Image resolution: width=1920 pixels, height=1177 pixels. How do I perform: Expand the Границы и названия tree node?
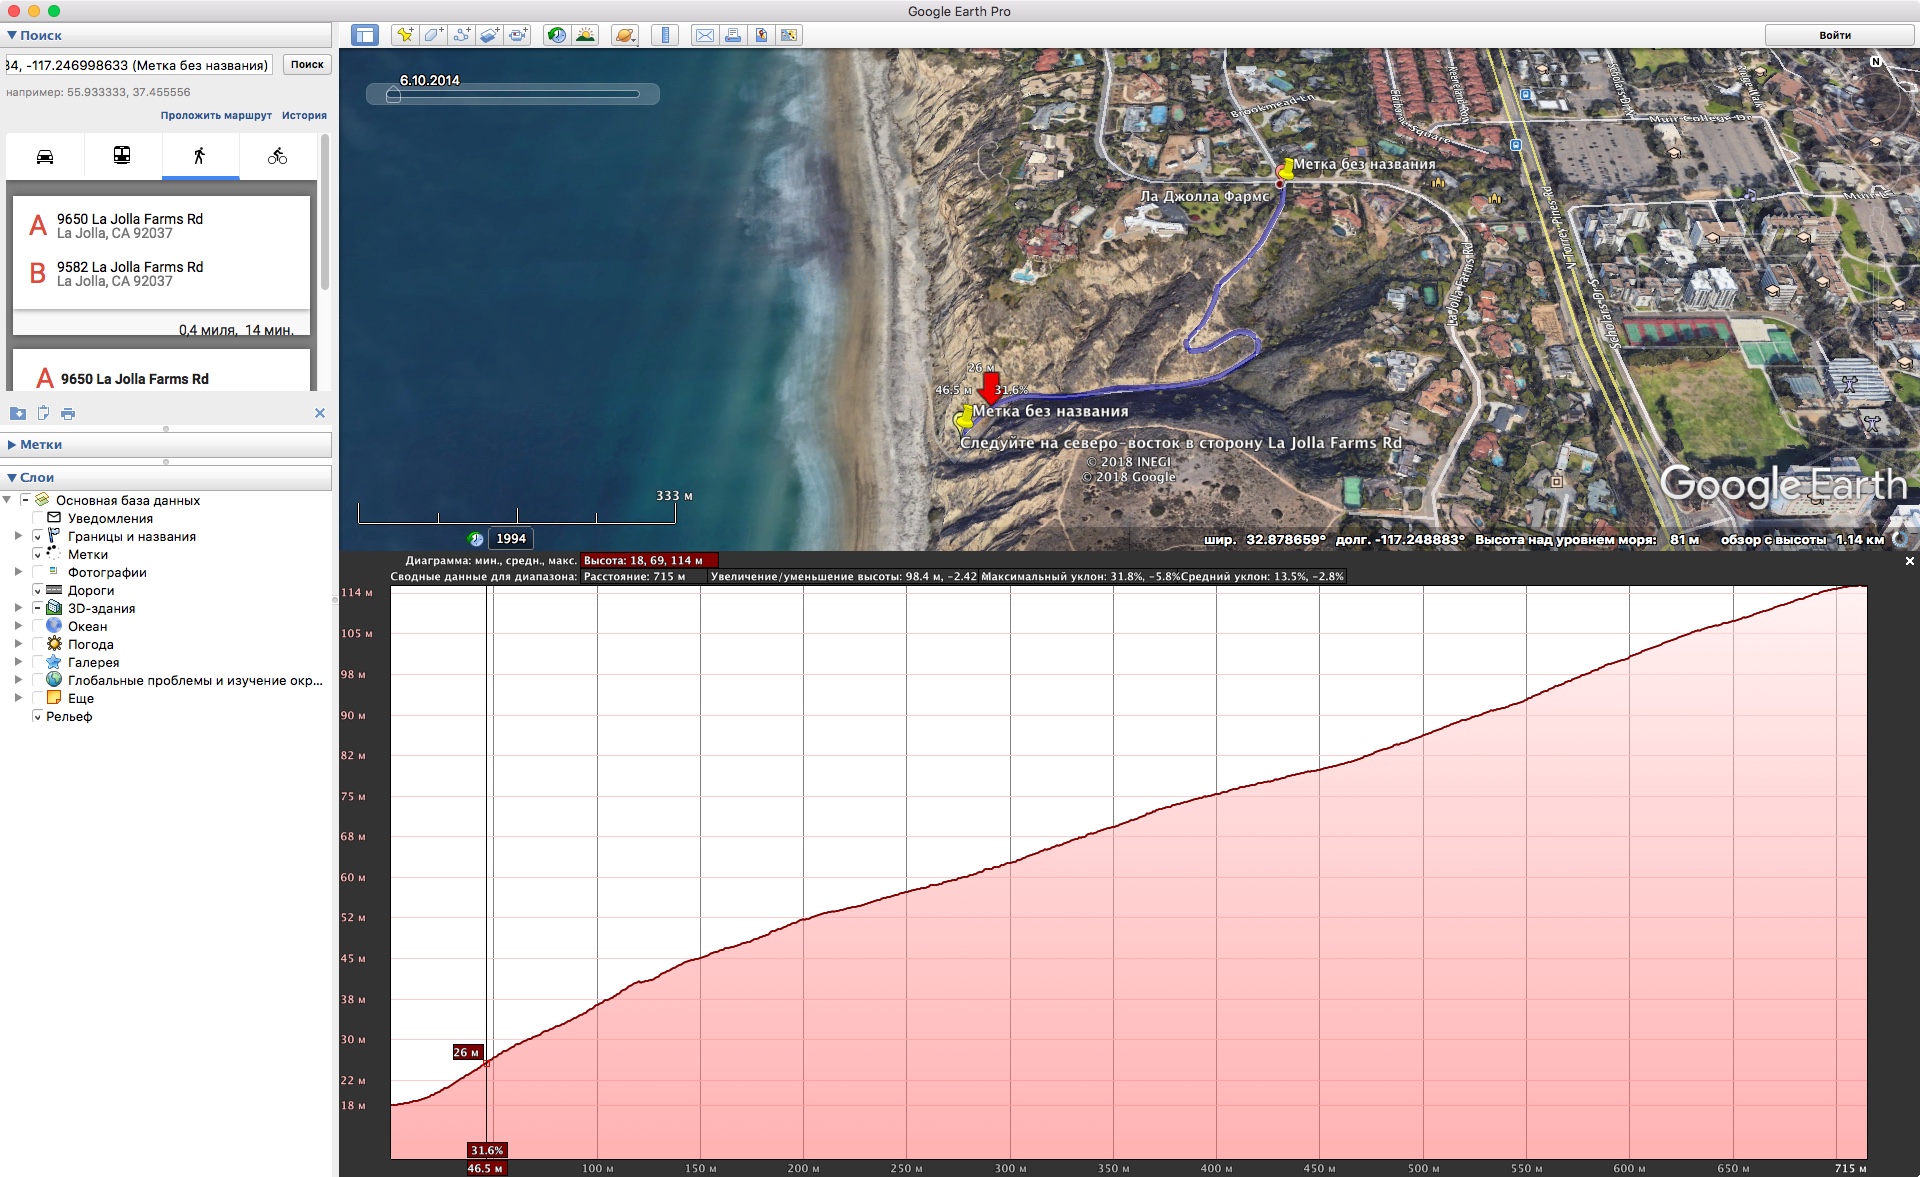coord(18,536)
